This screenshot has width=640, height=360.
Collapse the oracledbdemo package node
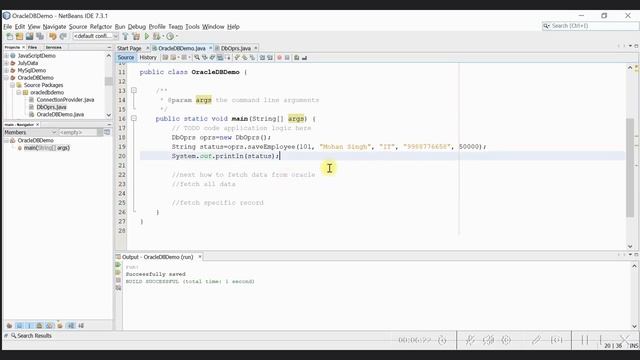(x=19, y=92)
